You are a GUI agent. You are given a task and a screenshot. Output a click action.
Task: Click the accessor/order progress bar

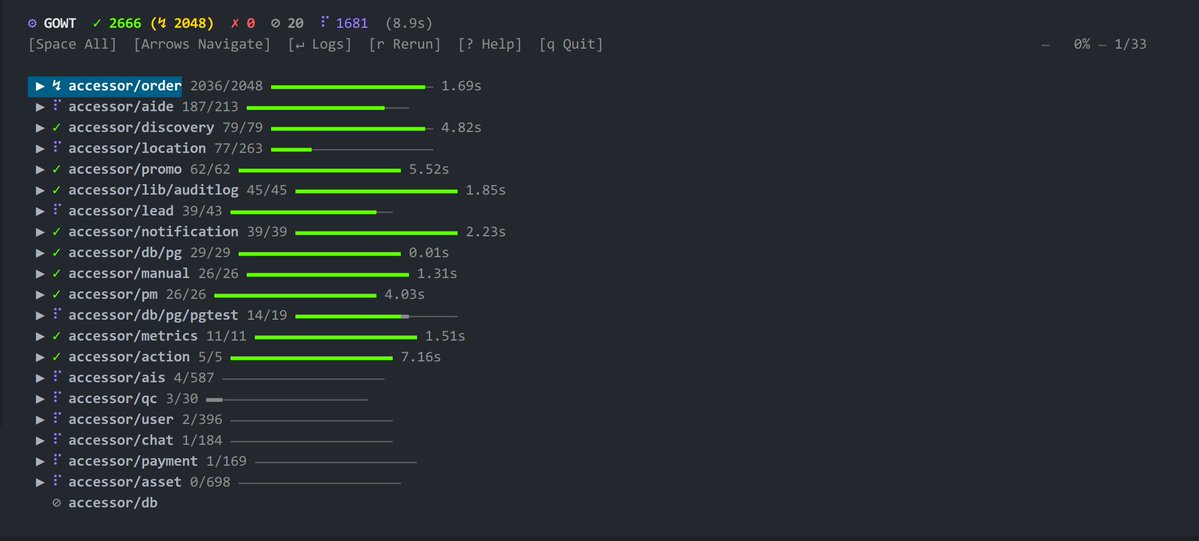(352, 86)
